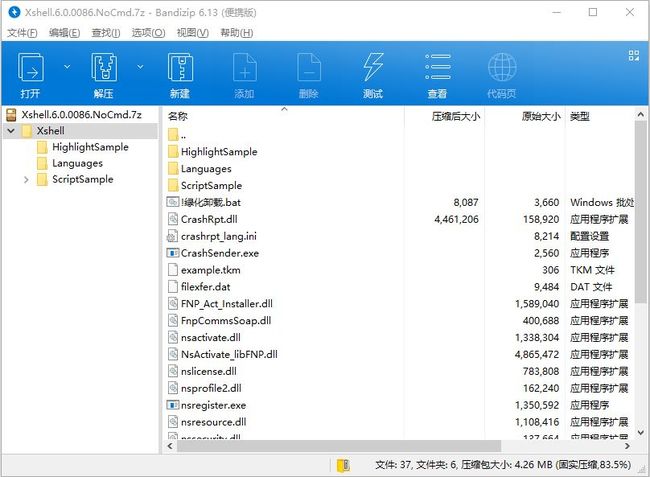Click the toolbar layout grid icon at top right

(633, 56)
